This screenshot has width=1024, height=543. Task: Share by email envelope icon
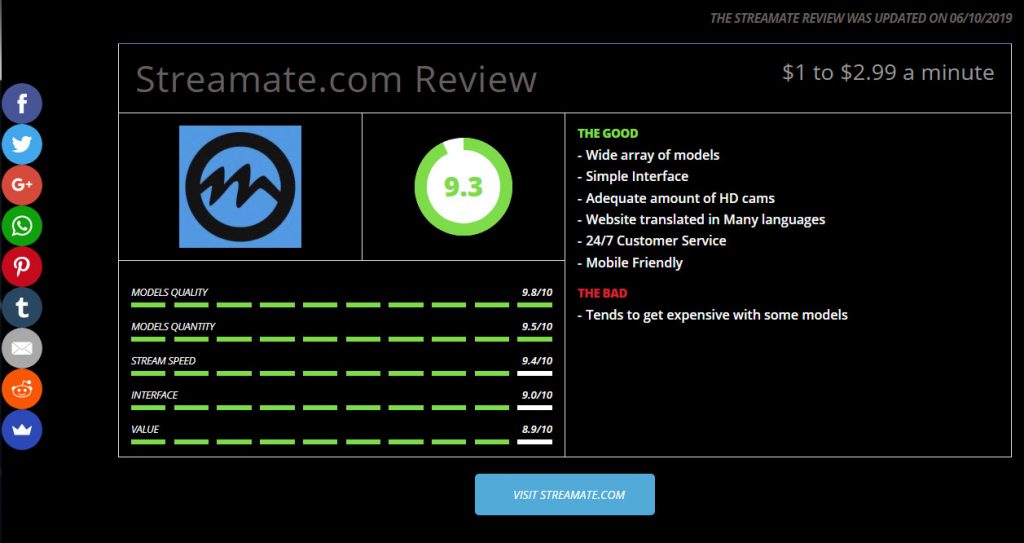click(21, 348)
